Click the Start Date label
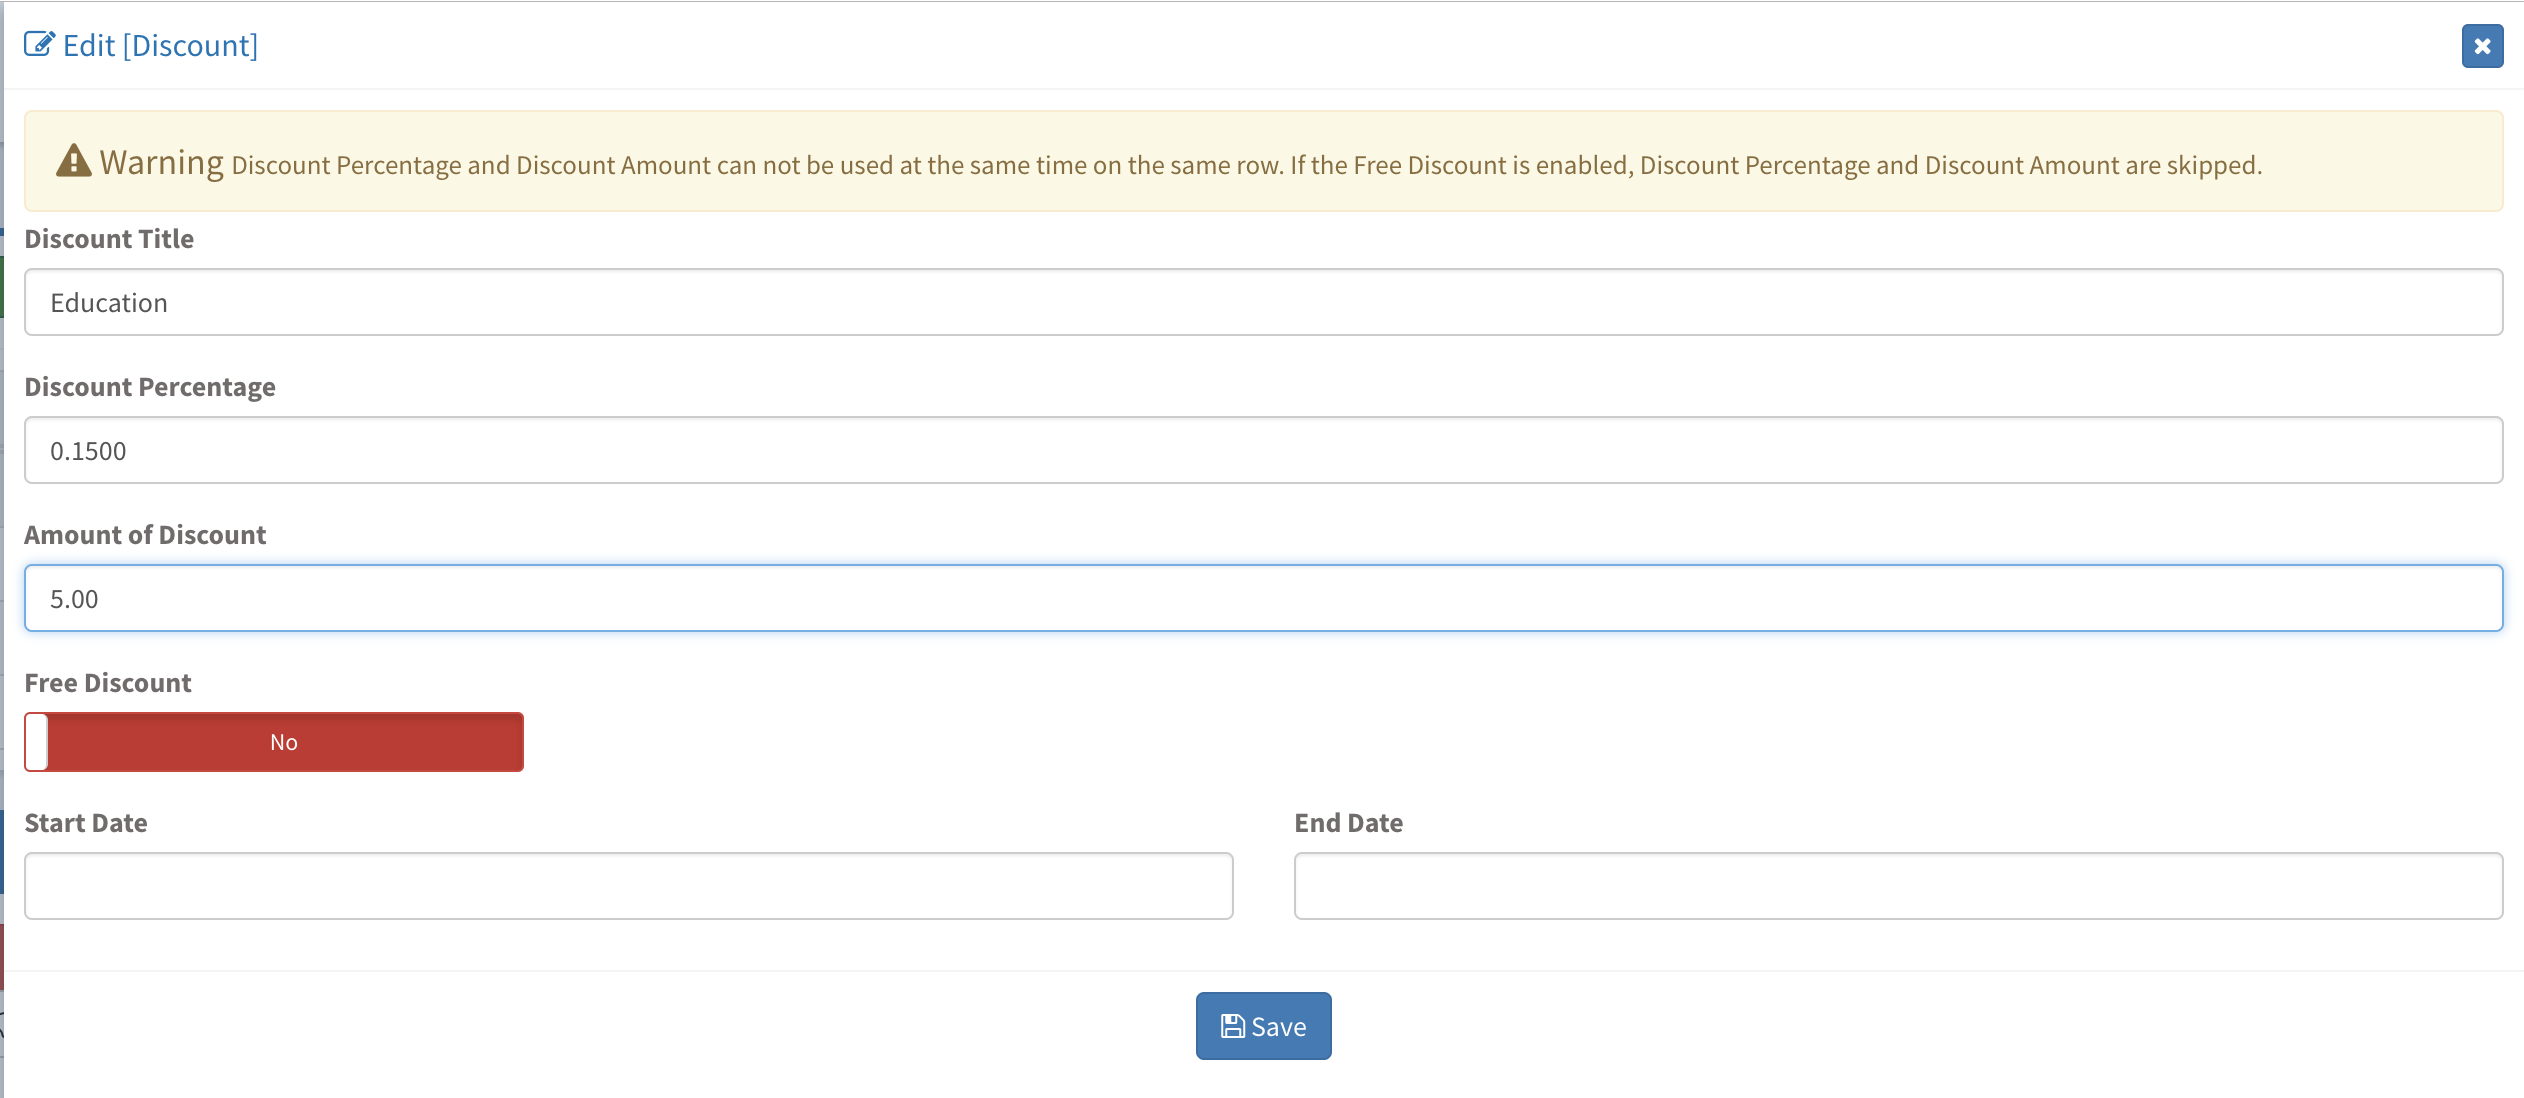Screen dimensions: 2524x1098 click(x=86, y=823)
